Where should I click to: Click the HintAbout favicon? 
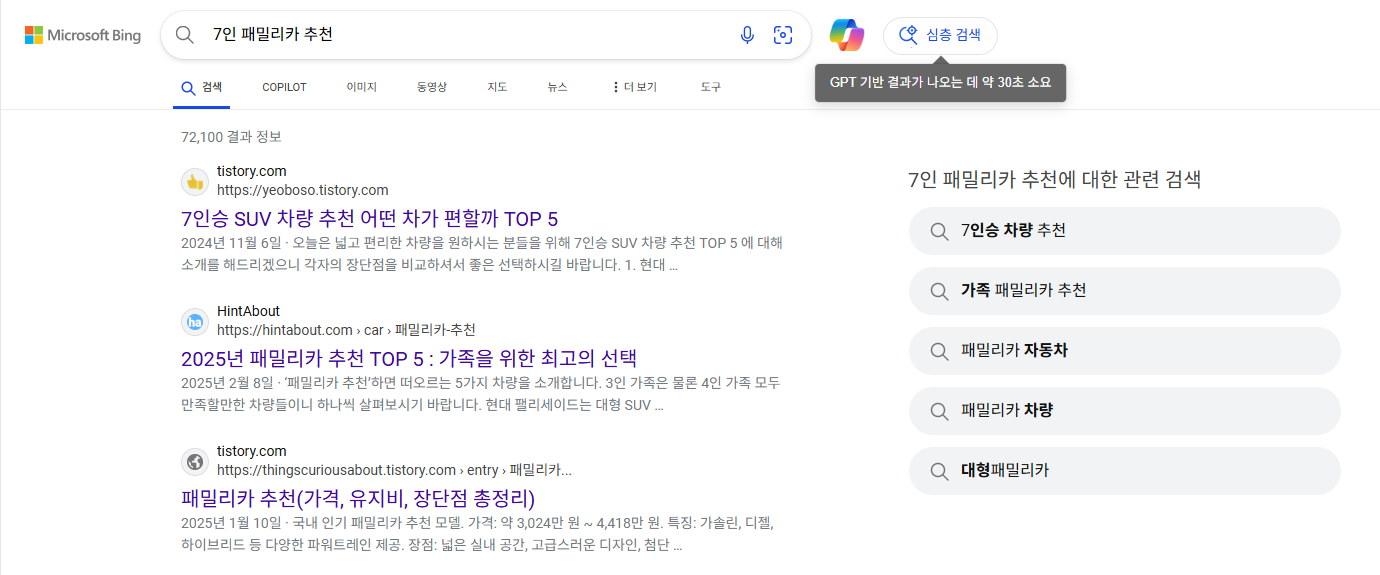[195, 322]
